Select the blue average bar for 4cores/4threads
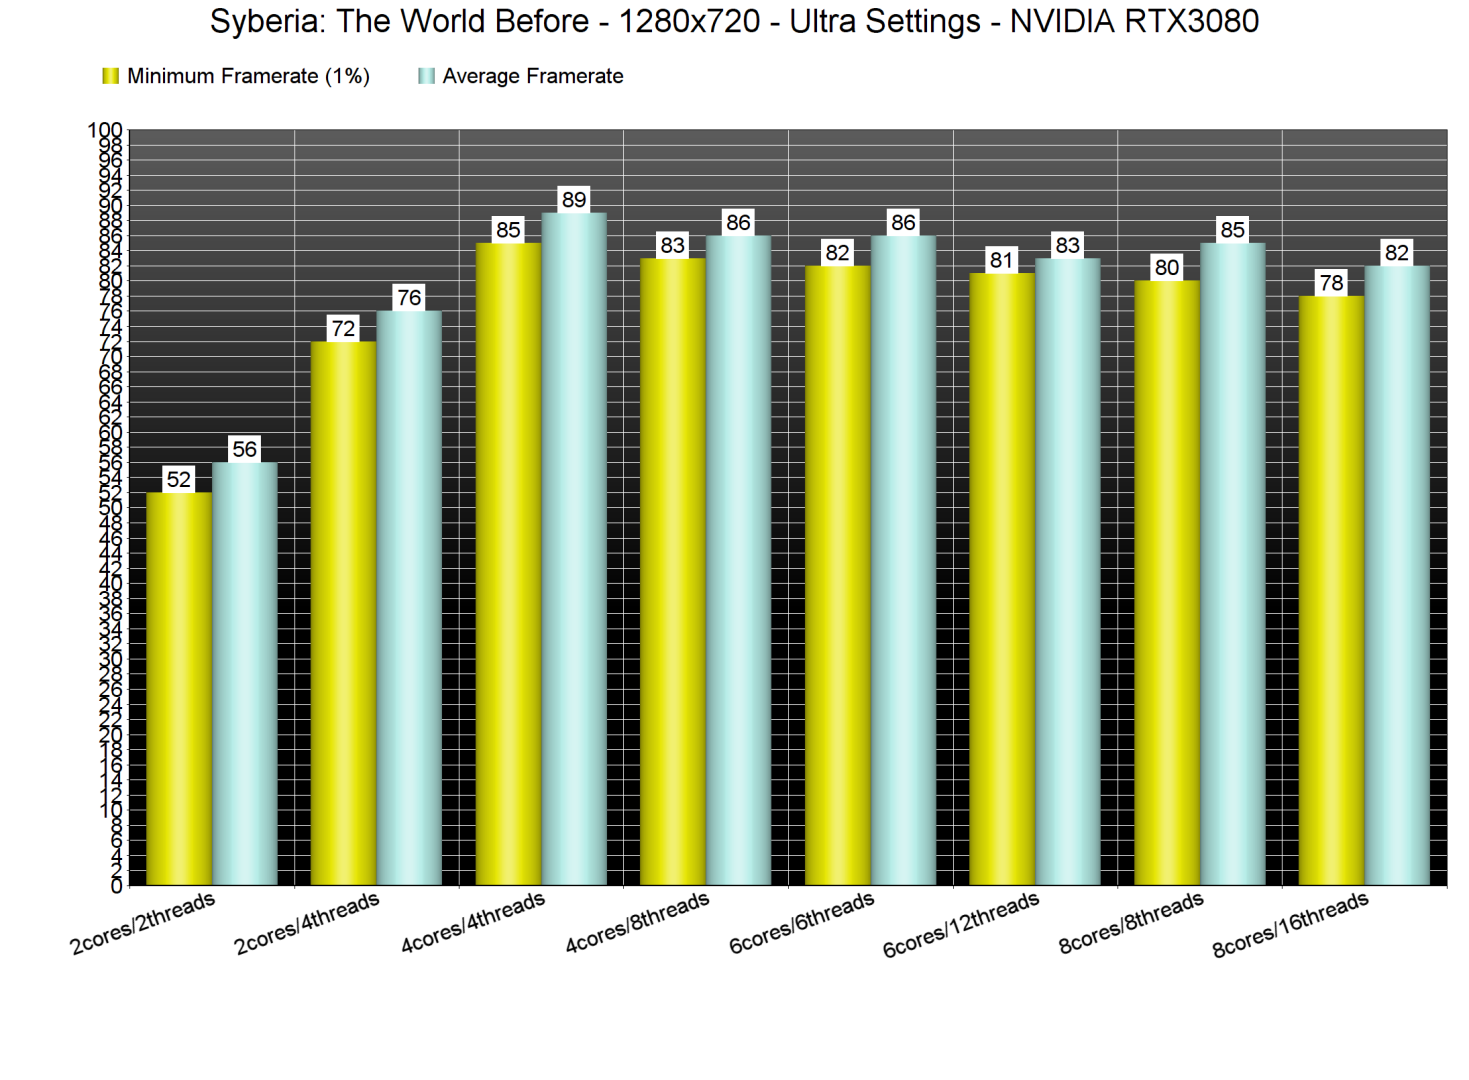This screenshot has height=1080, width=1469. (x=574, y=548)
